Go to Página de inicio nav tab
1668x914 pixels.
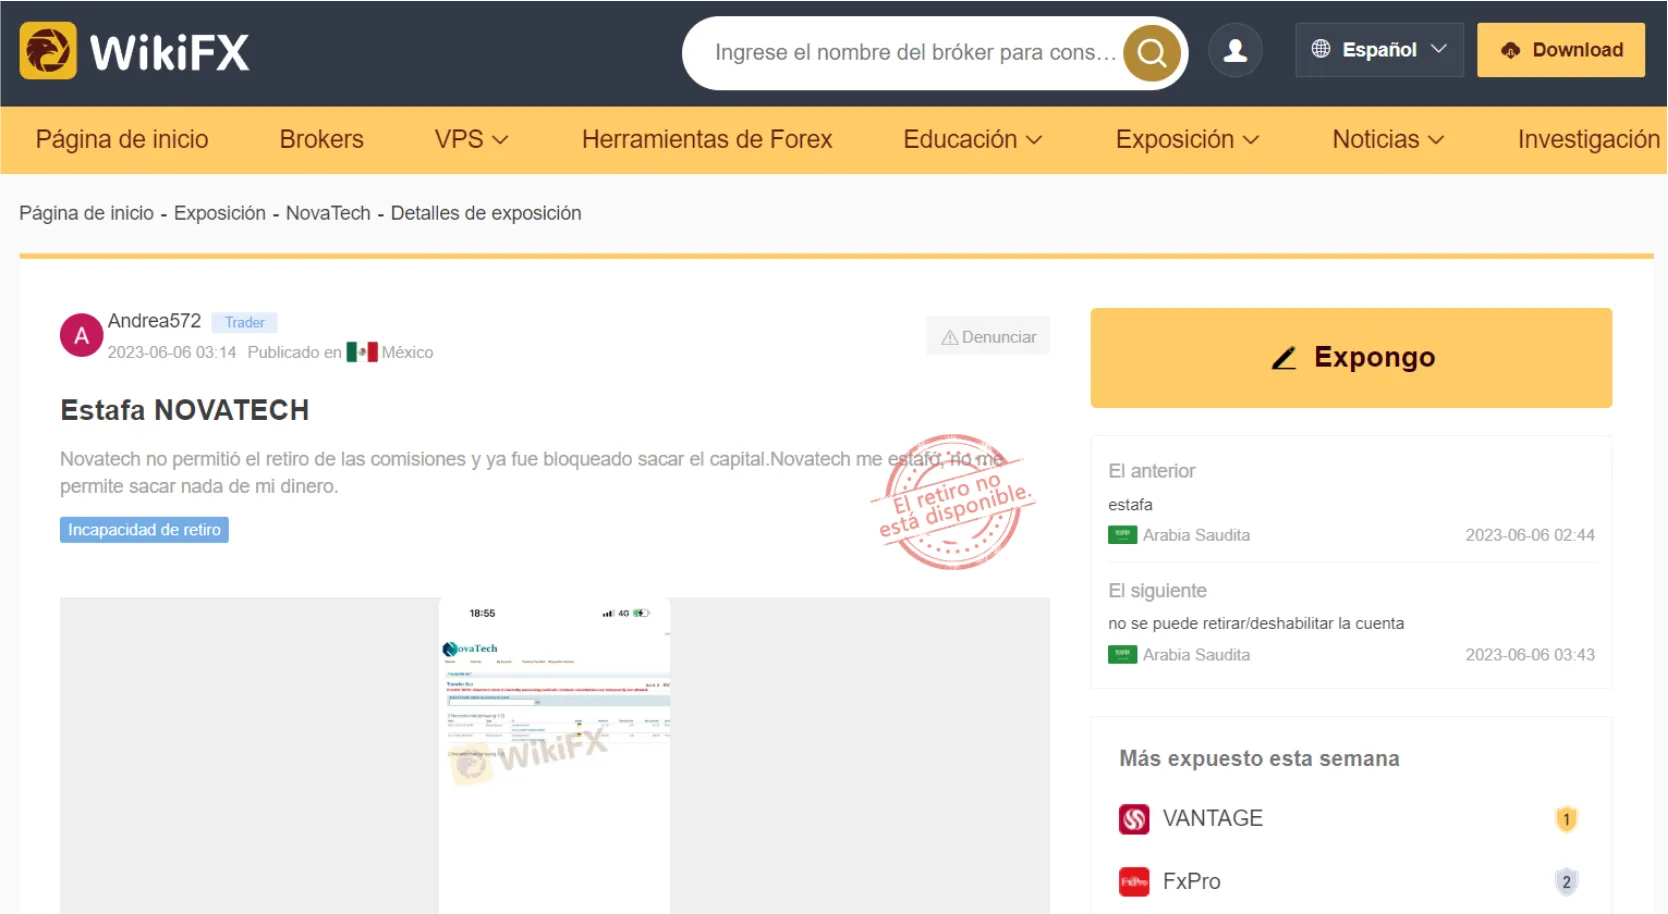(122, 140)
